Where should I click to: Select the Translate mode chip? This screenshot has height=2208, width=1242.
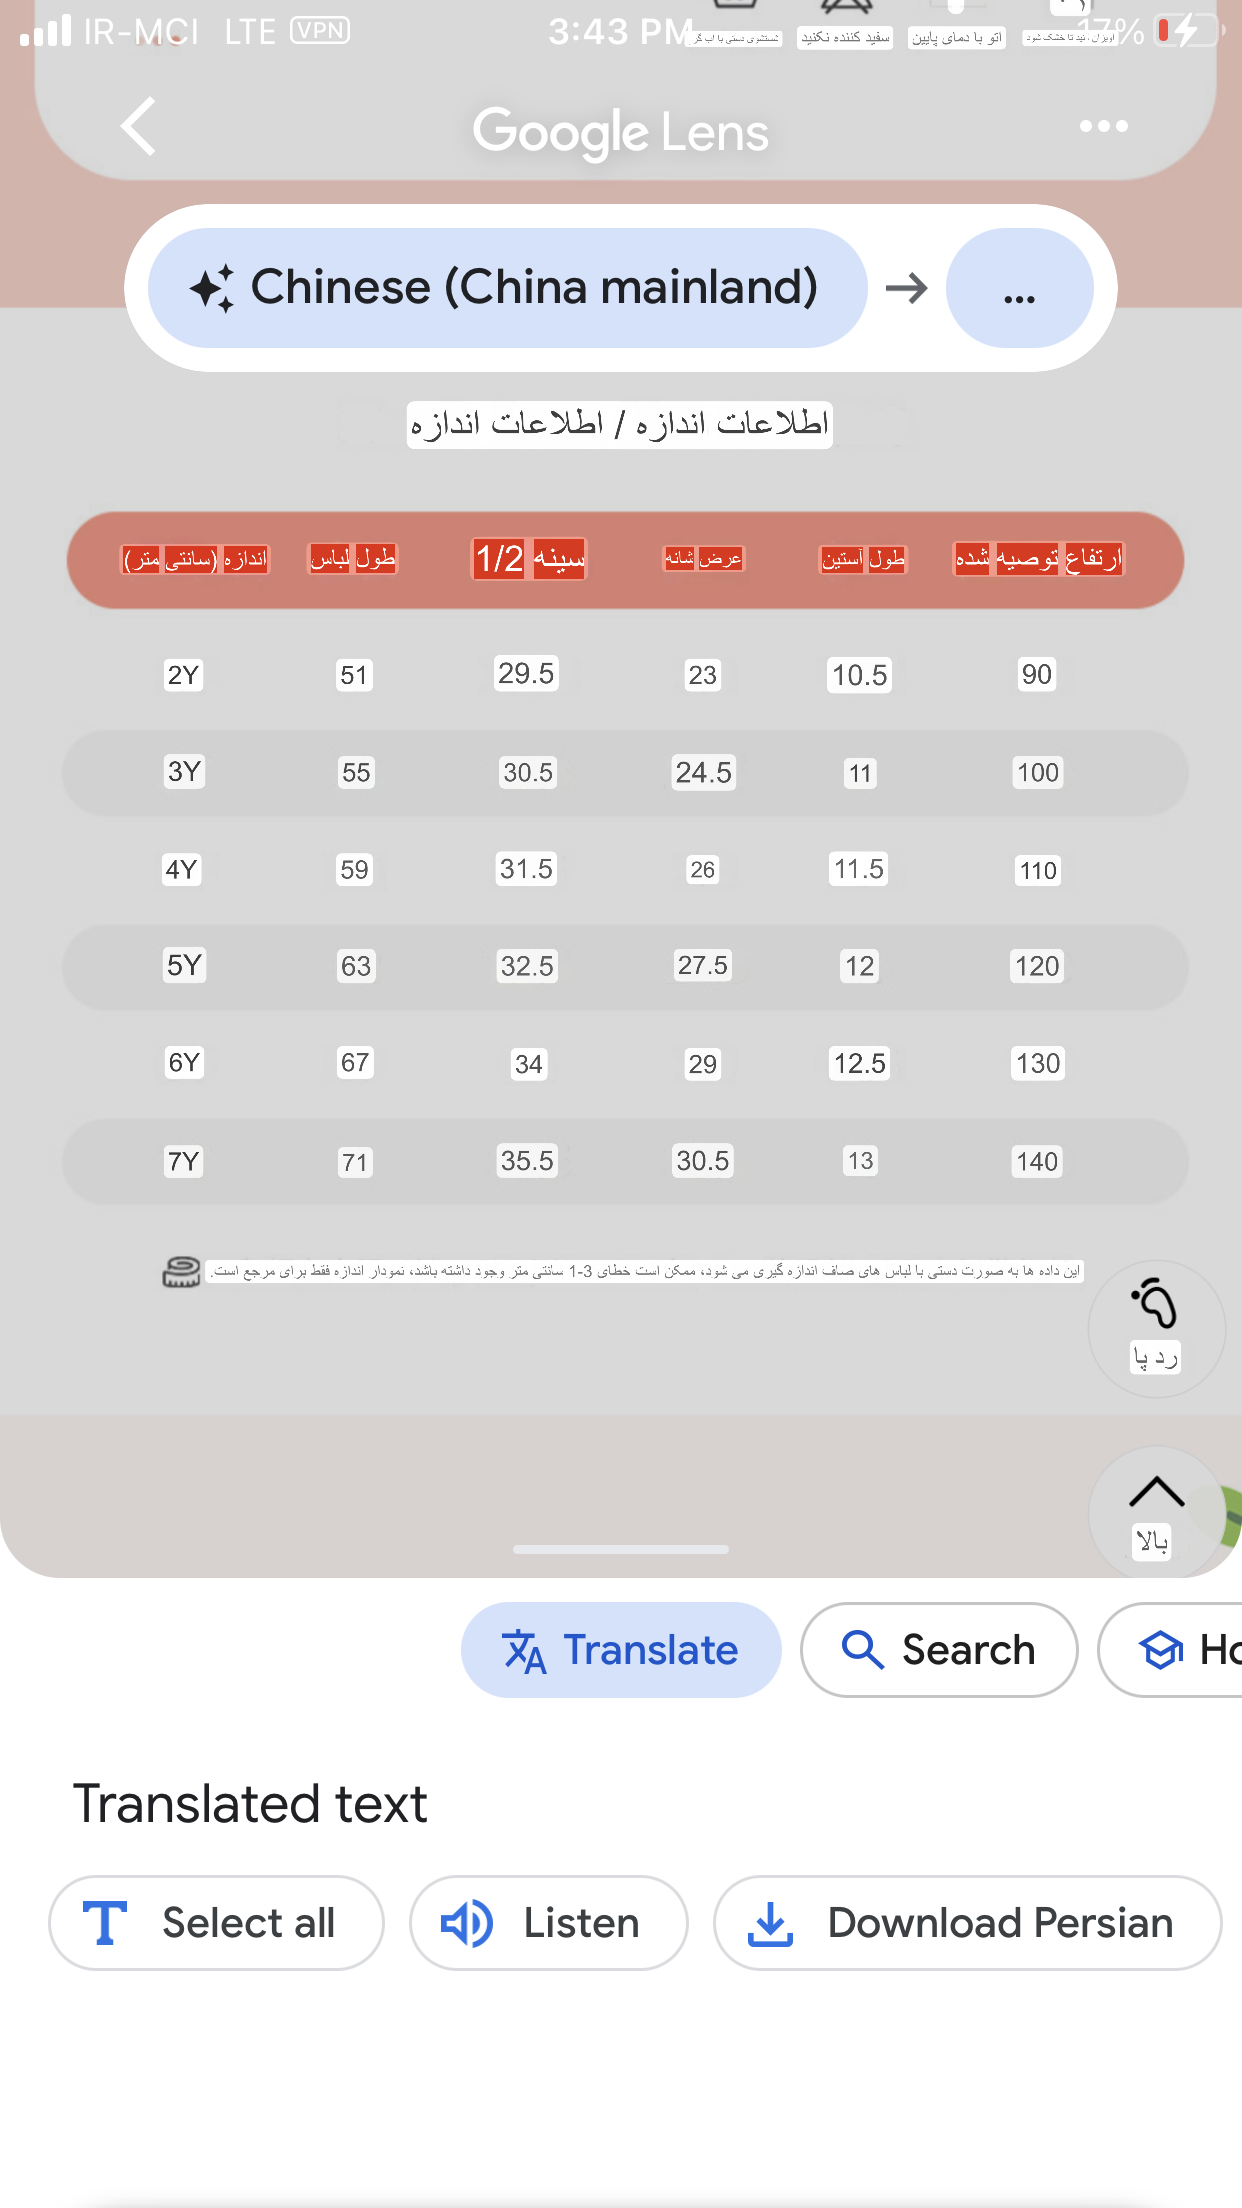(x=620, y=1650)
